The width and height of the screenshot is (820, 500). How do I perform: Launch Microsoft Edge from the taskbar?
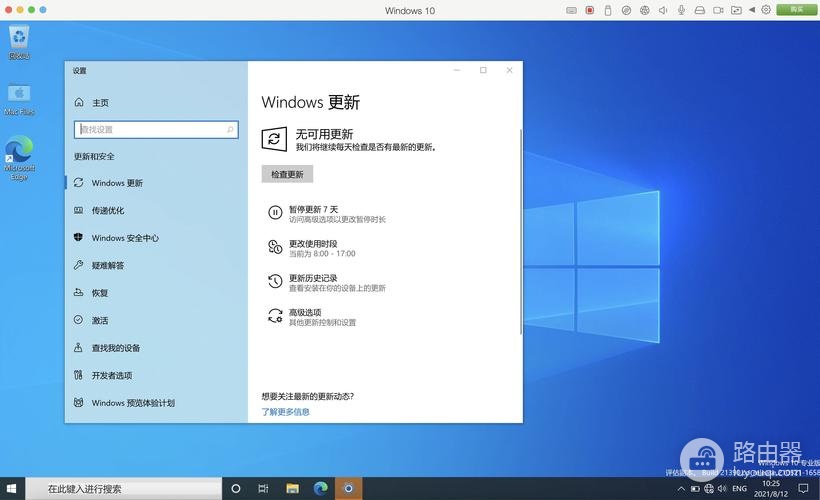pyautogui.click(x=321, y=488)
